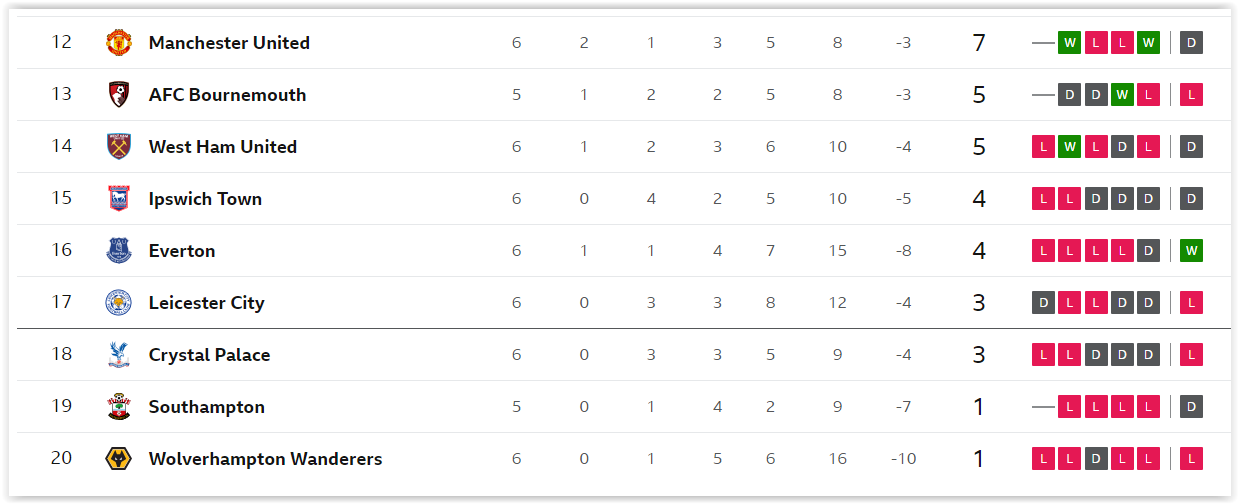Click the Ipswich Town club crest

119,199
